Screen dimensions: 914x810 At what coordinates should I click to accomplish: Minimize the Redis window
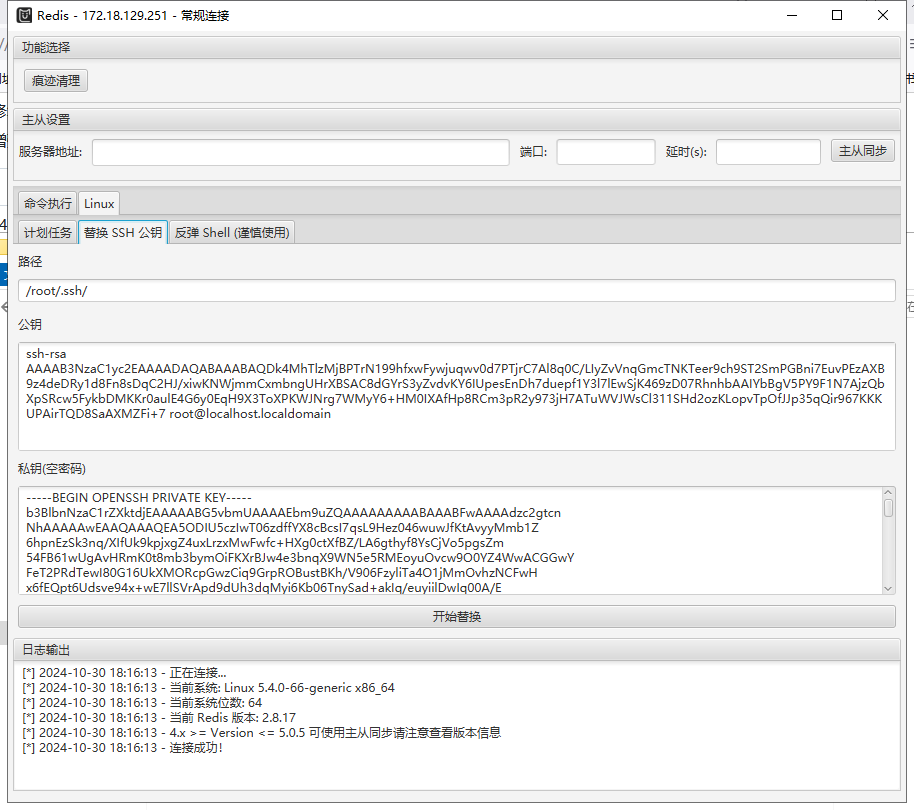tap(792, 15)
